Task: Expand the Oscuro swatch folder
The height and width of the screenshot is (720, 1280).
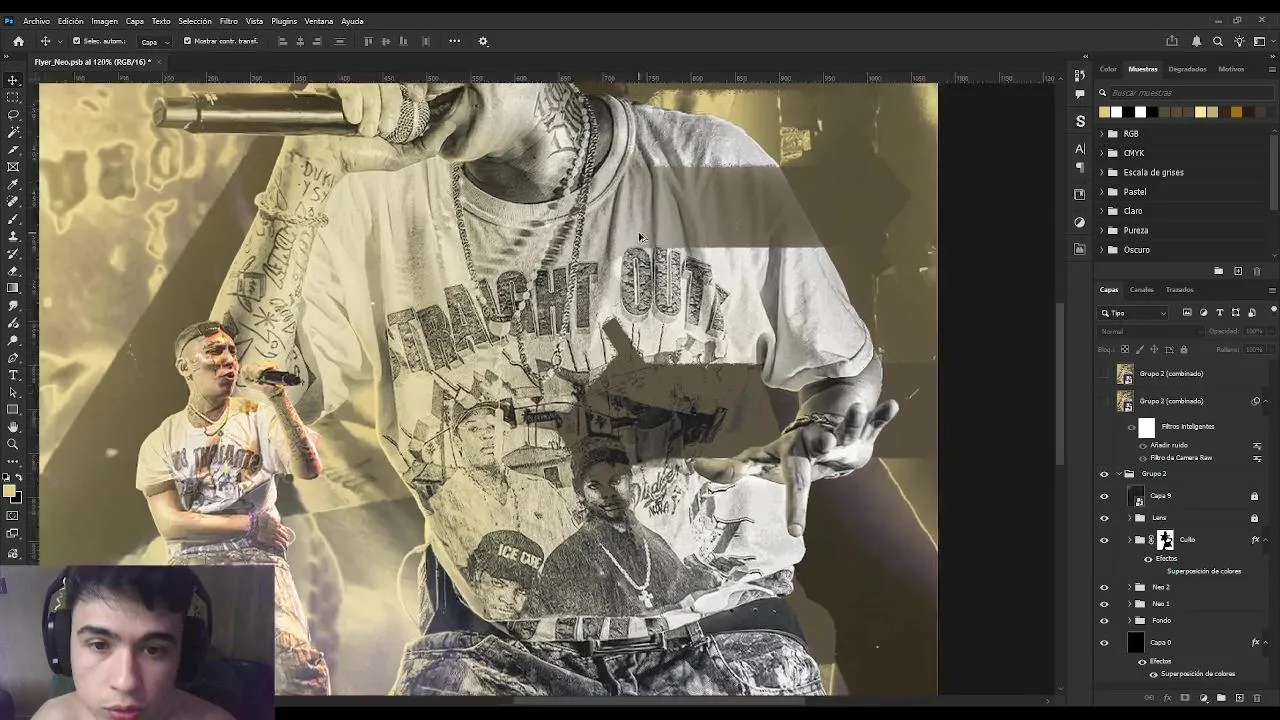Action: pos(1102,250)
